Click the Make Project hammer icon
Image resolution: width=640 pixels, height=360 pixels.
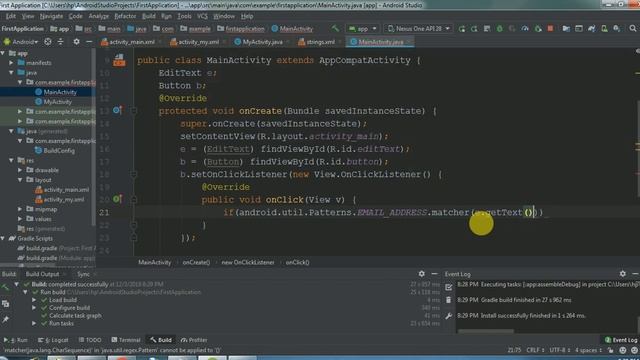click(x=335, y=29)
